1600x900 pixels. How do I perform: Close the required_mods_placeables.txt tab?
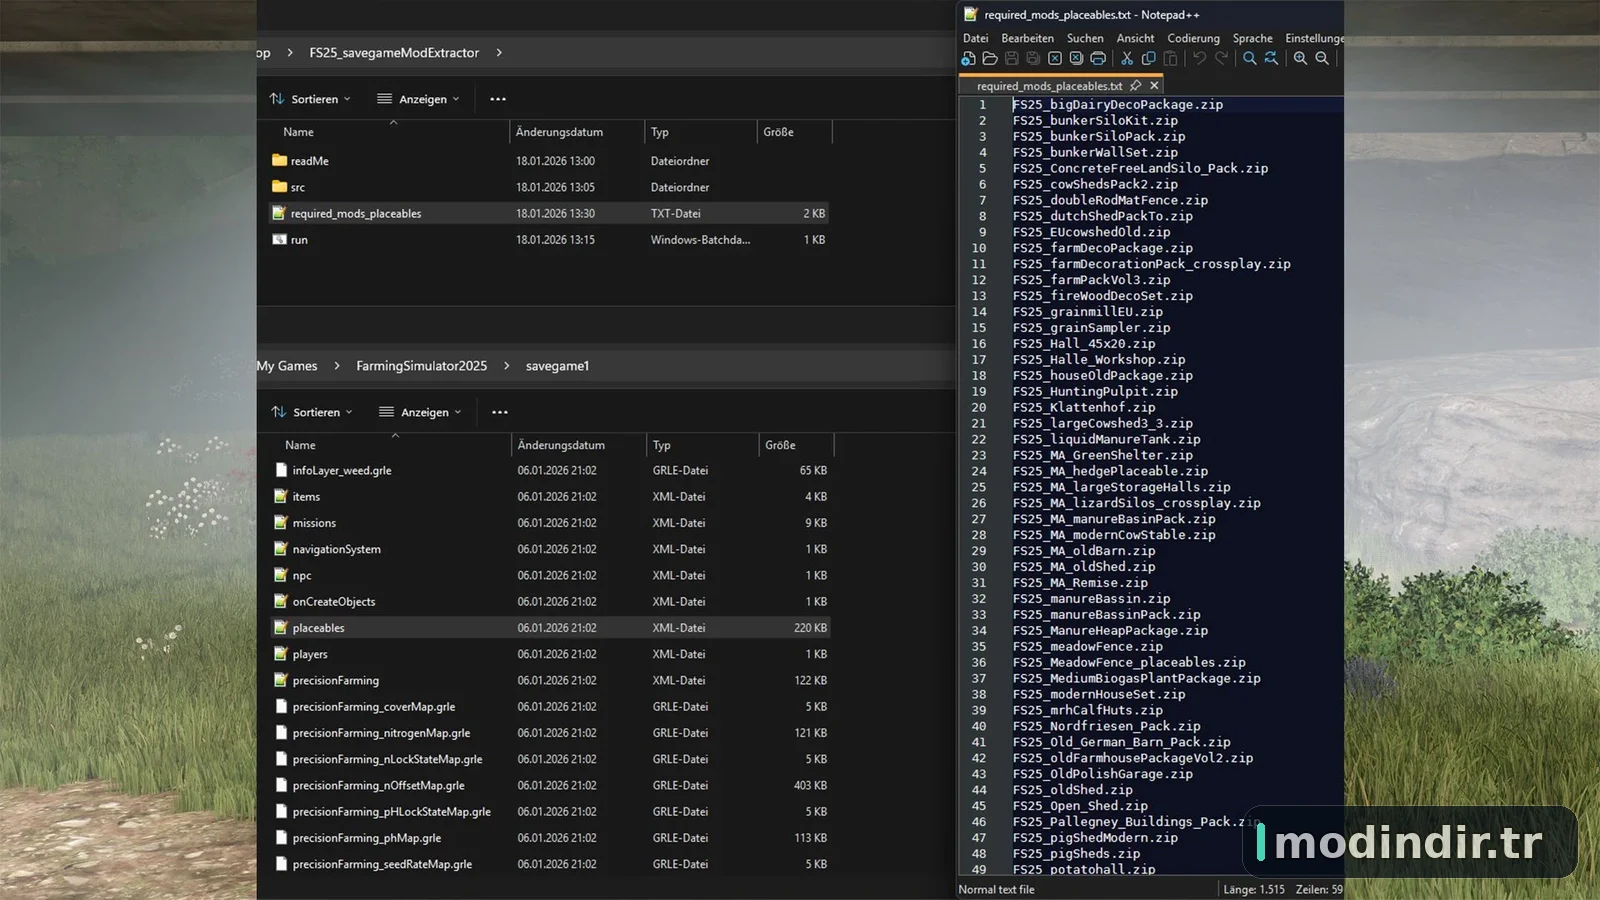[x=1154, y=86]
